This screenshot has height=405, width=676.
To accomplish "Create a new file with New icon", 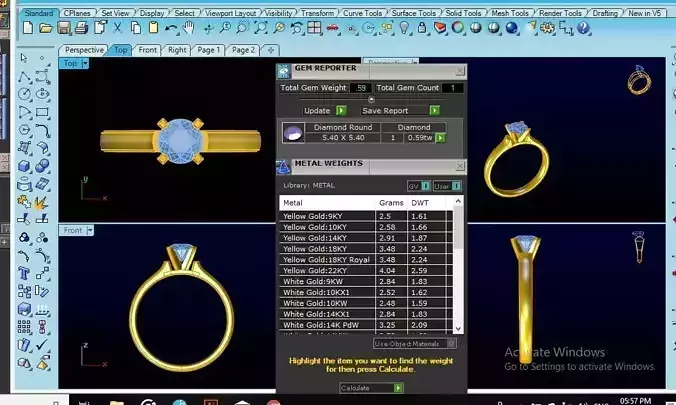I will point(28,28).
